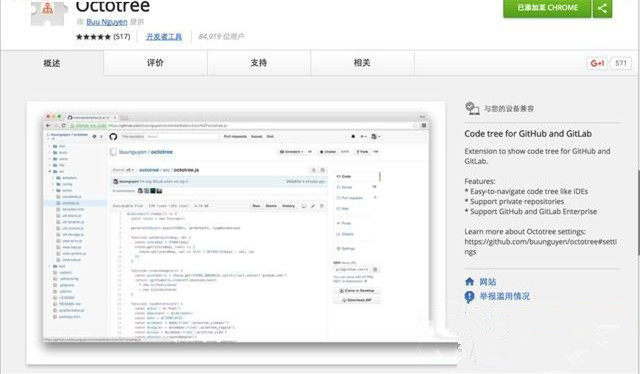Click the device compatibility checkmark icon

pos(472,108)
